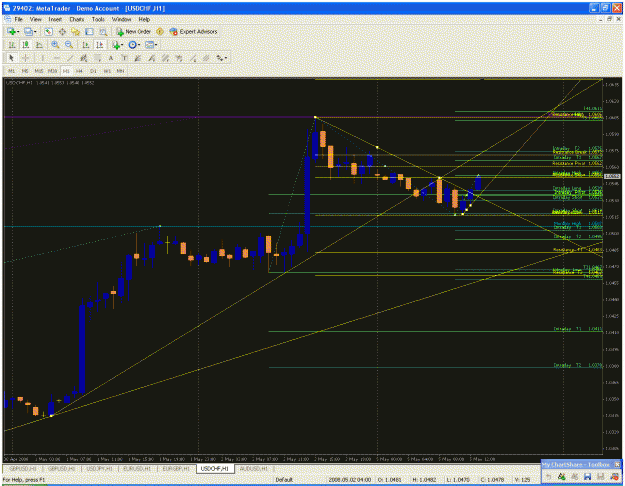Click the New Order button
The width and height of the screenshot is (625, 486).
coord(133,31)
